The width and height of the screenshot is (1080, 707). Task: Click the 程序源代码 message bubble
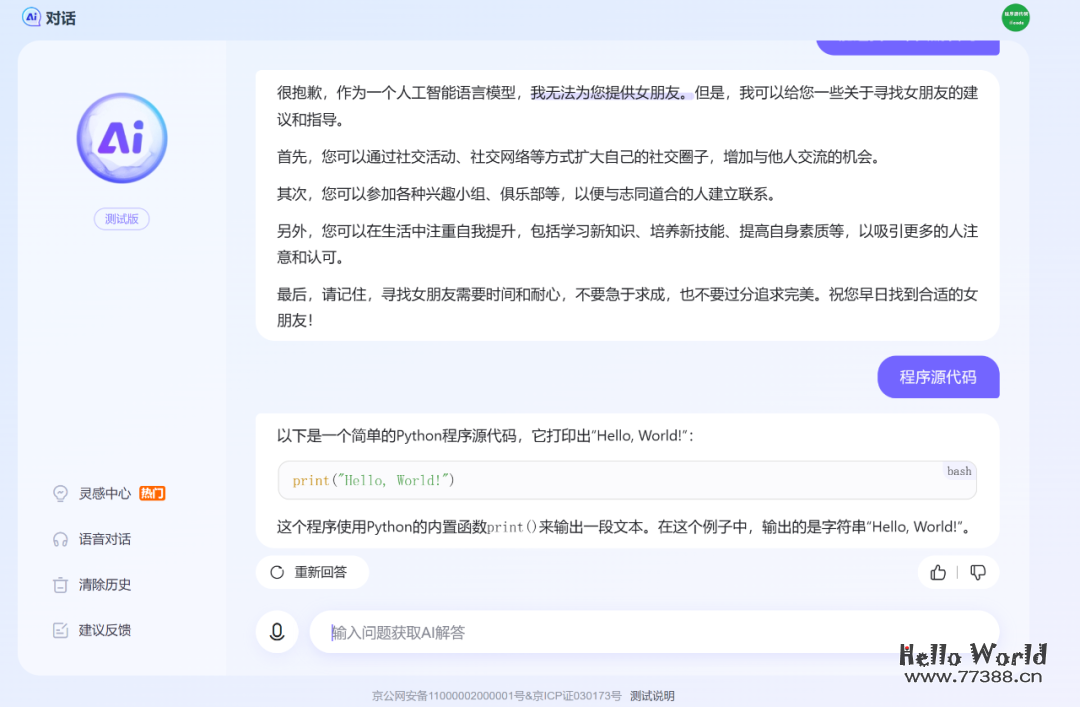click(x=938, y=377)
